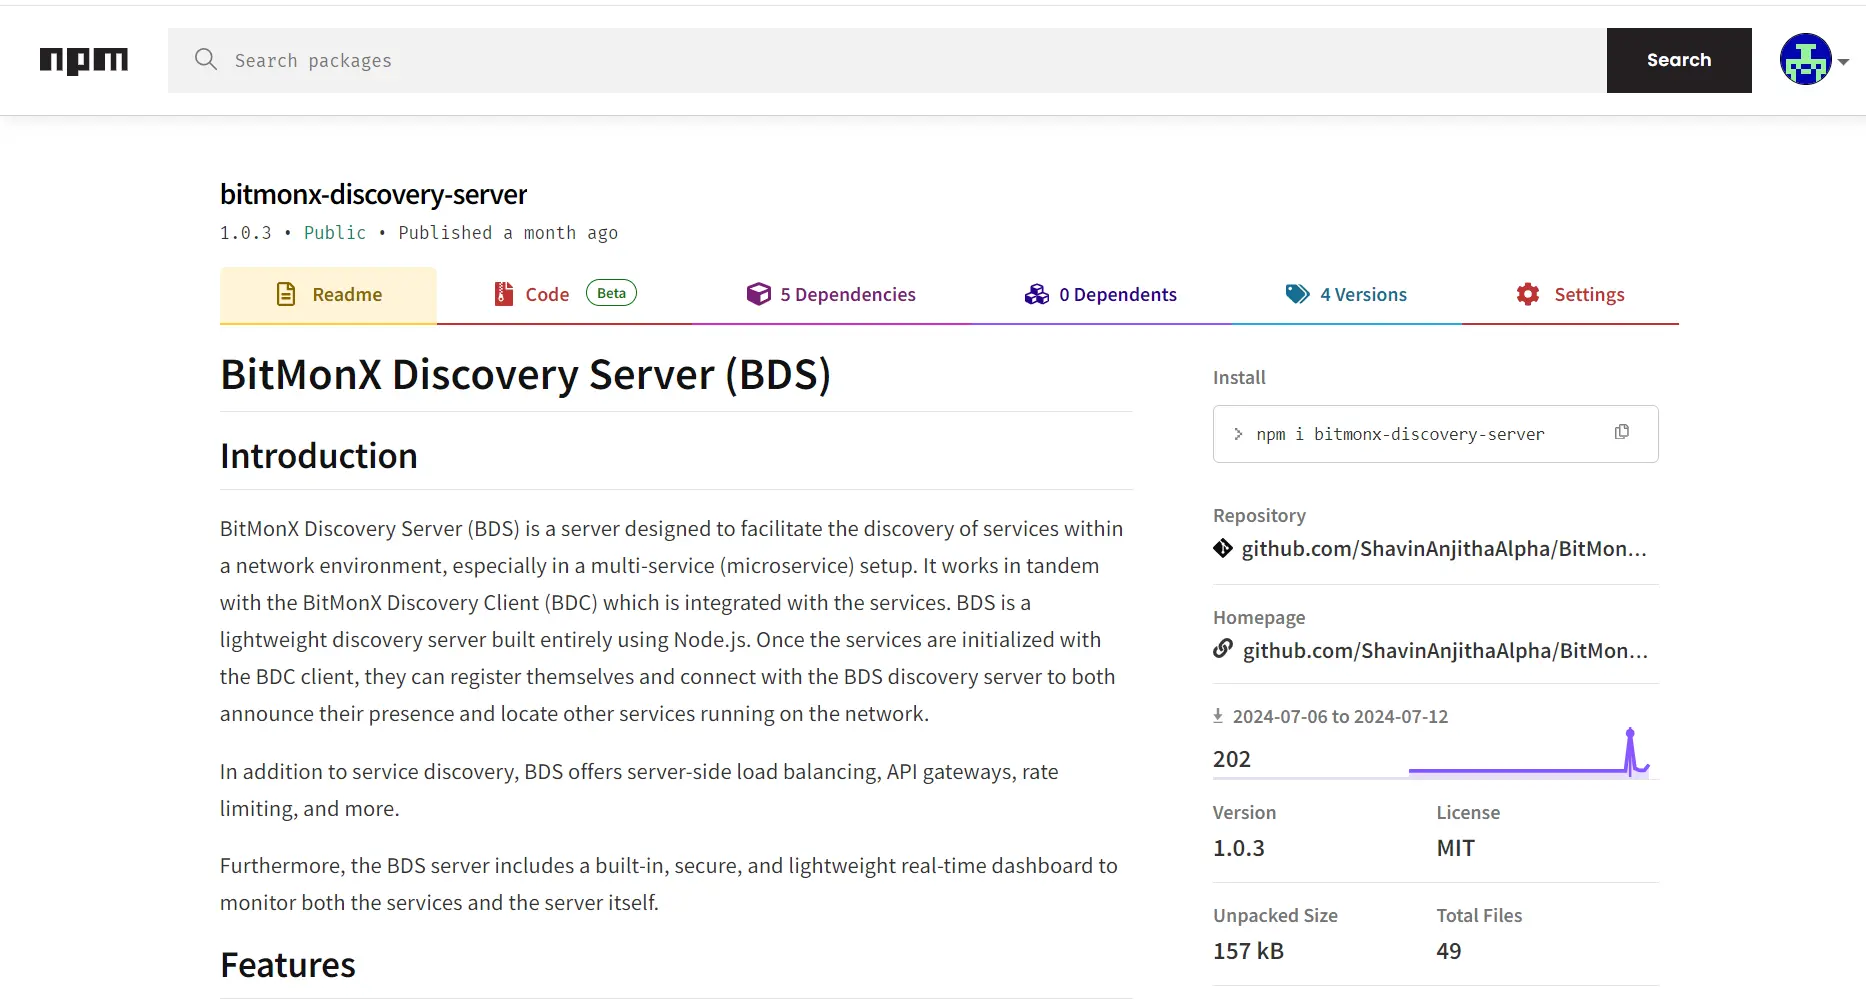The width and height of the screenshot is (1866, 1000).
Task: Click the BitMonX Discovery Server (BDS) heading
Action: coord(526,375)
